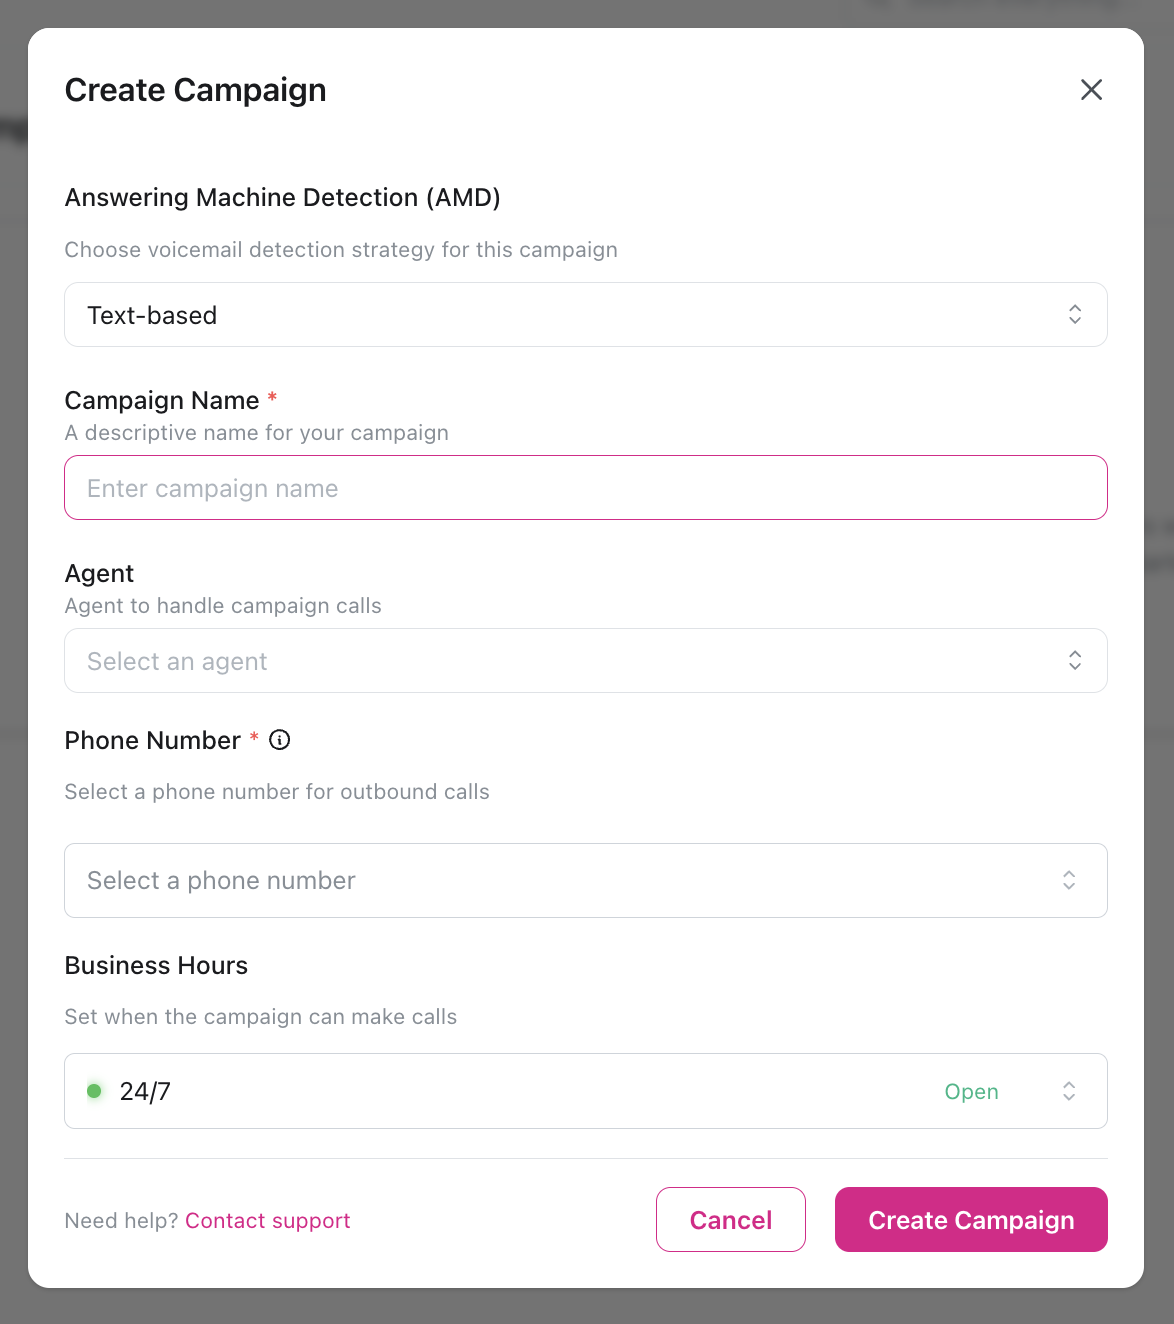The image size is (1174, 1324).
Task: Click the Open business hours status label
Action: [x=971, y=1091]
